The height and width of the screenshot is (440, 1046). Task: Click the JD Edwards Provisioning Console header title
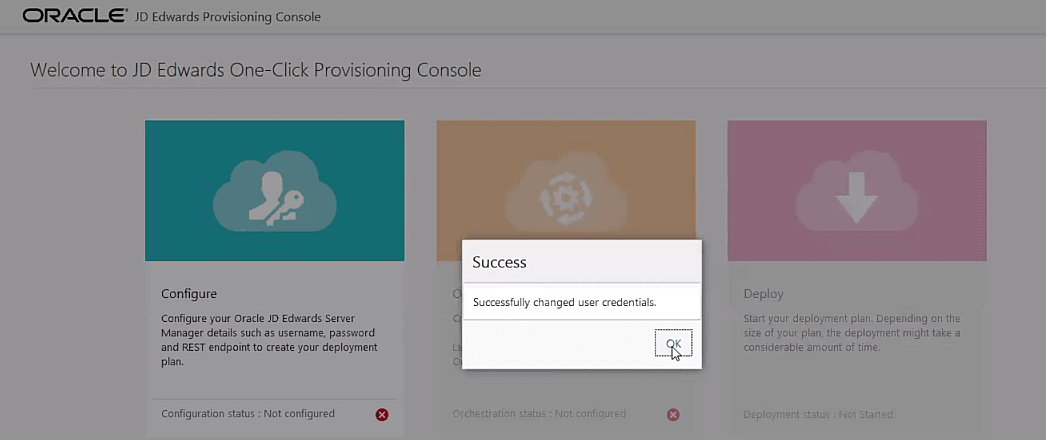coord(227,17)
